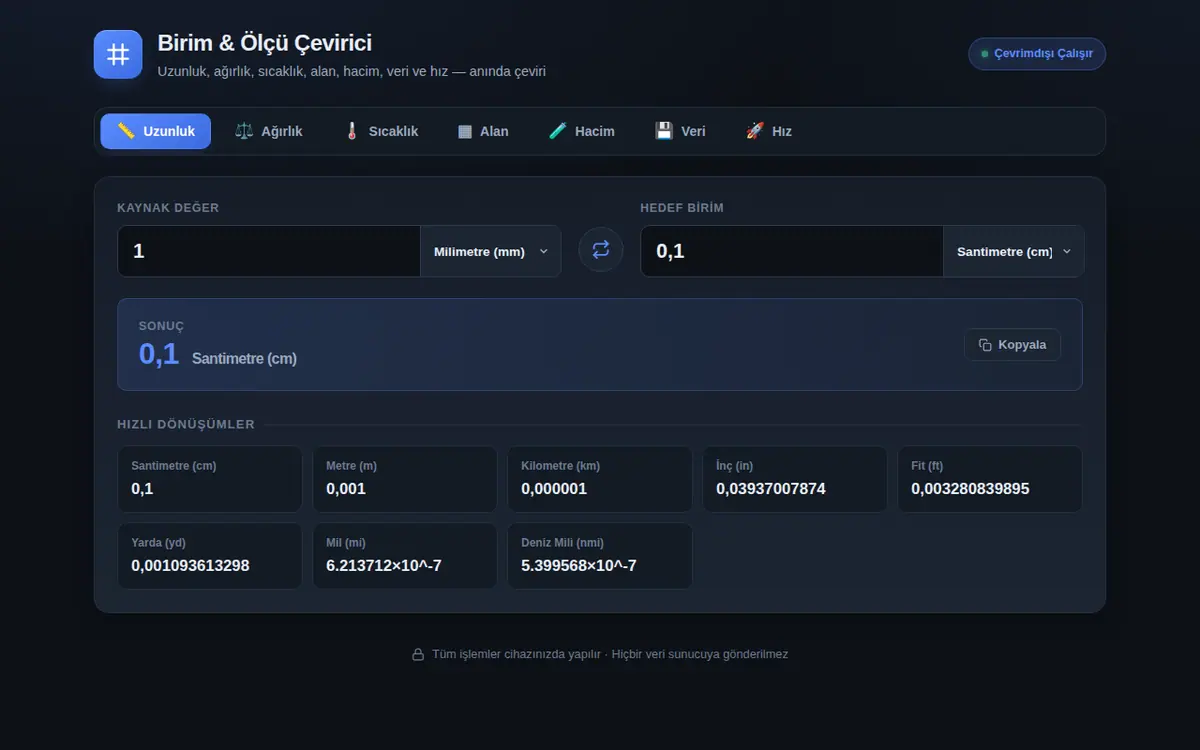Select the Deniz Mili (nmi) conversion card
1200x750 pixels.
tap(600, 556)
